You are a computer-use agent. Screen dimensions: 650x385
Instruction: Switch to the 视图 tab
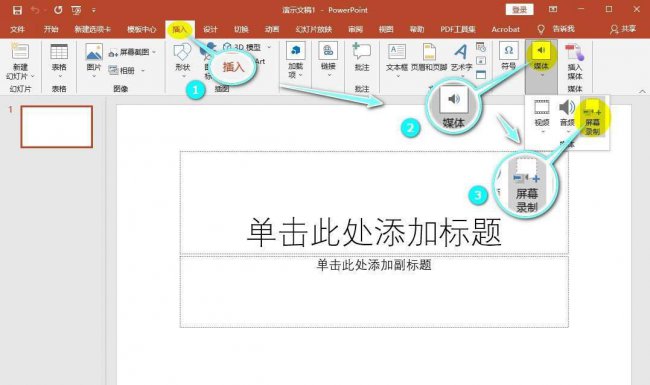tap(386, 29)
